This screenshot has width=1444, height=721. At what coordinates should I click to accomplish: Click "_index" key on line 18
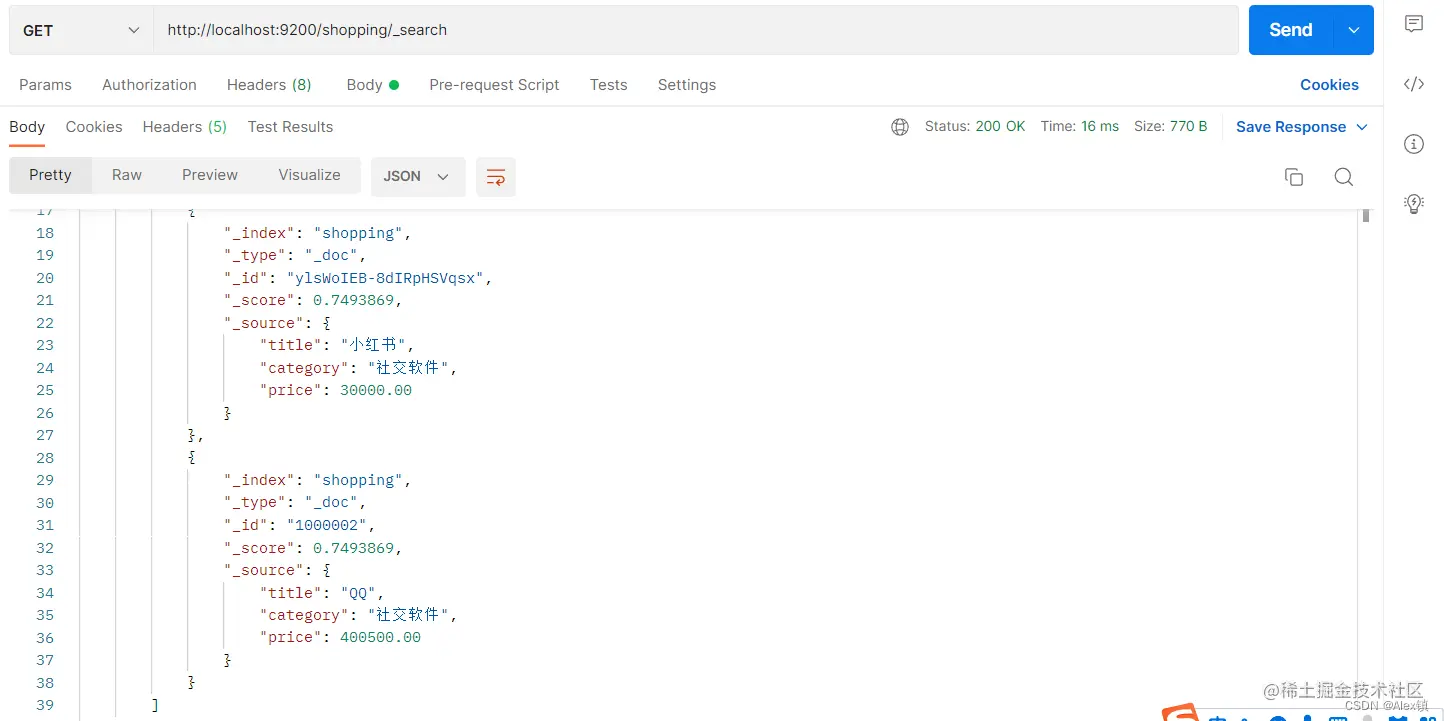coord(259,233)
